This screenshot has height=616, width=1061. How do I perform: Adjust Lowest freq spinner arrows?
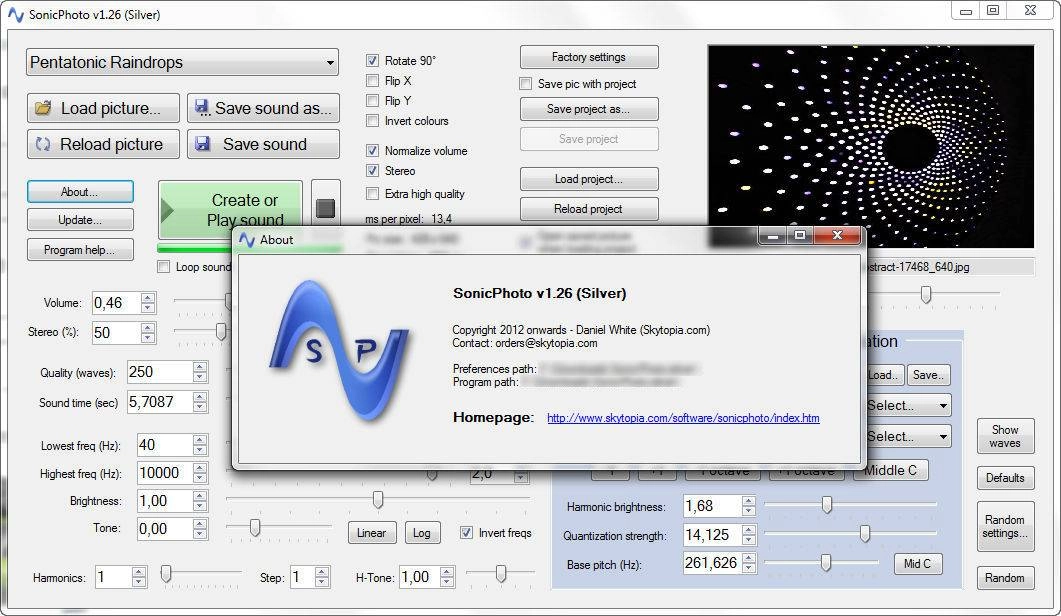point(200,445)
